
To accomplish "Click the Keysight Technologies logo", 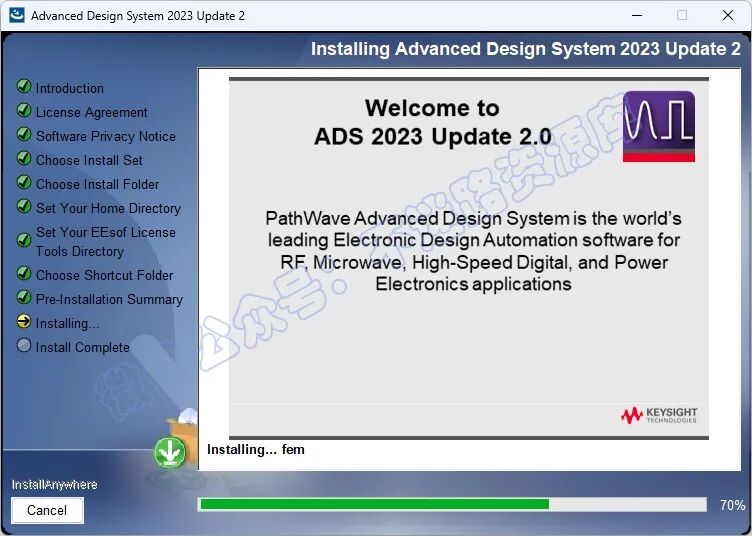I will click(658, 415).
